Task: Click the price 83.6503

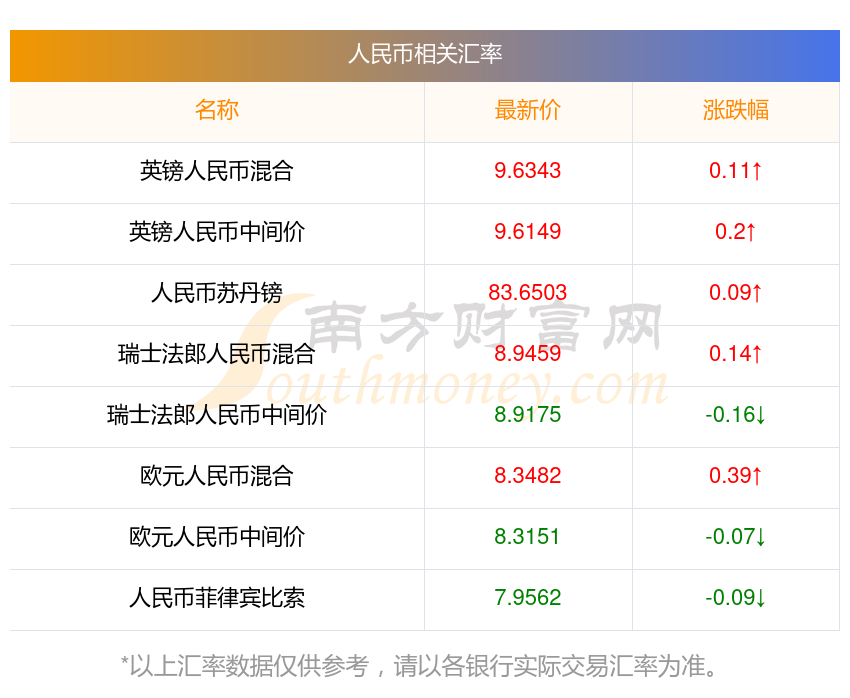Action: (527, 293)
